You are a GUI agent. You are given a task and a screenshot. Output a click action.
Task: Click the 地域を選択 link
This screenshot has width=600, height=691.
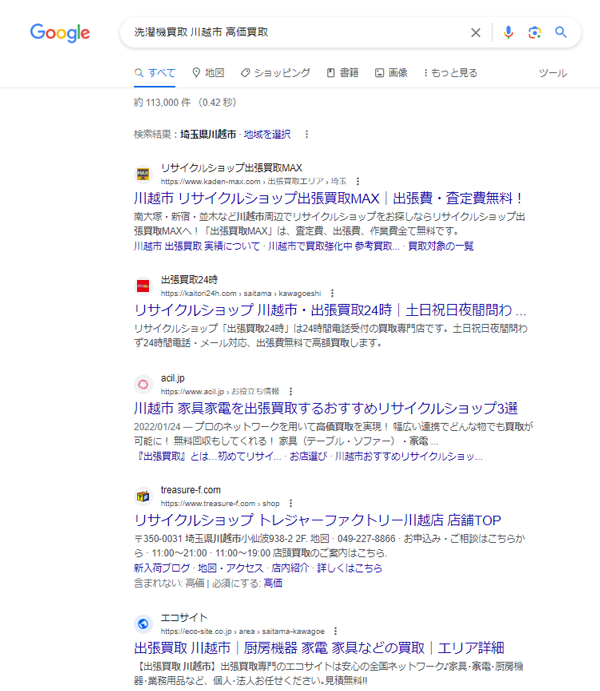point(267,134)
